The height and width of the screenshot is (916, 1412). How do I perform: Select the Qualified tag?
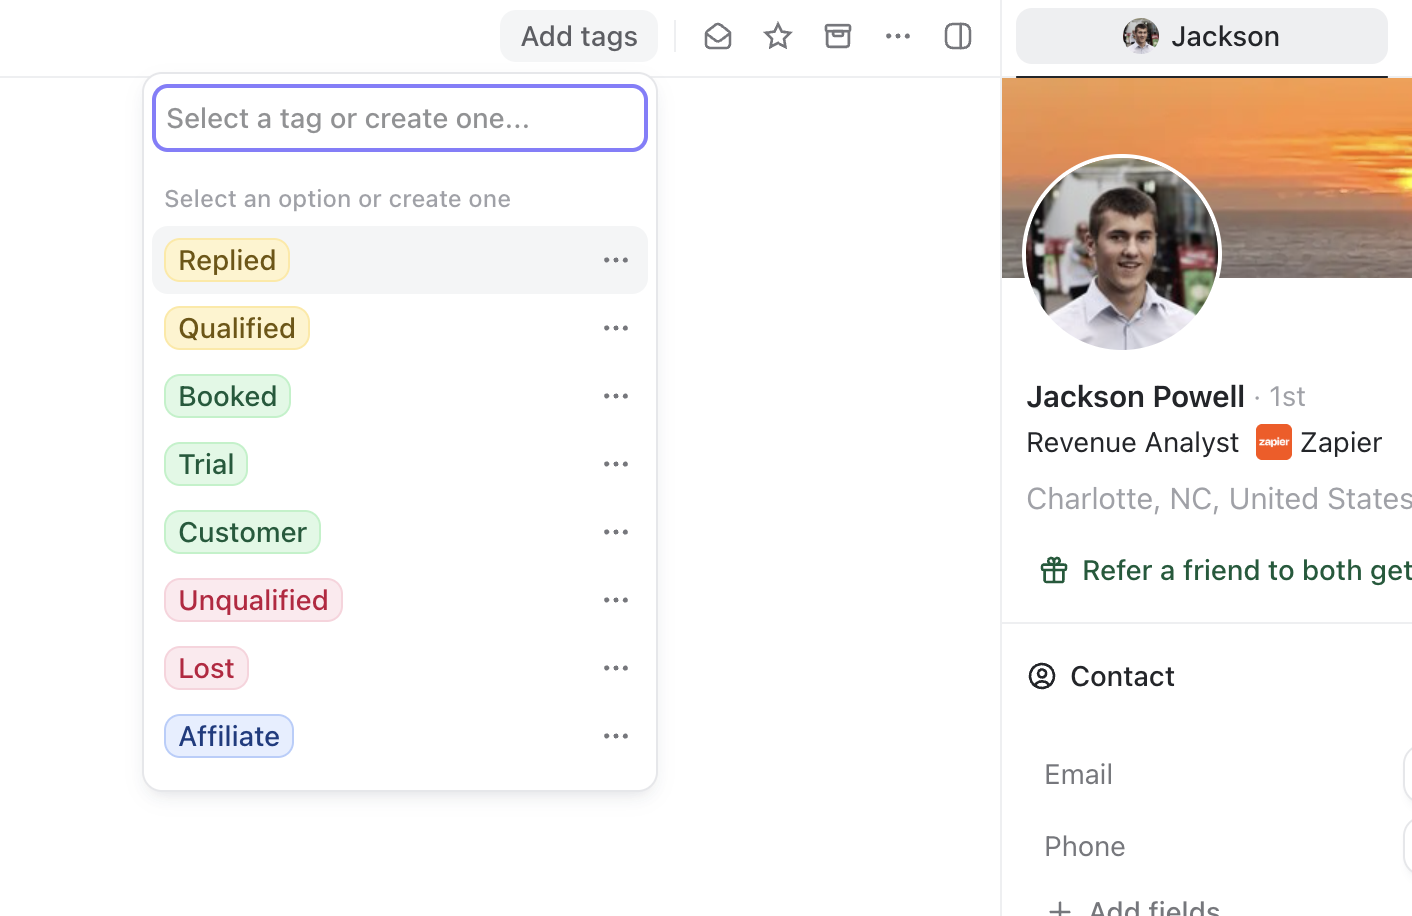click(237, 328)
